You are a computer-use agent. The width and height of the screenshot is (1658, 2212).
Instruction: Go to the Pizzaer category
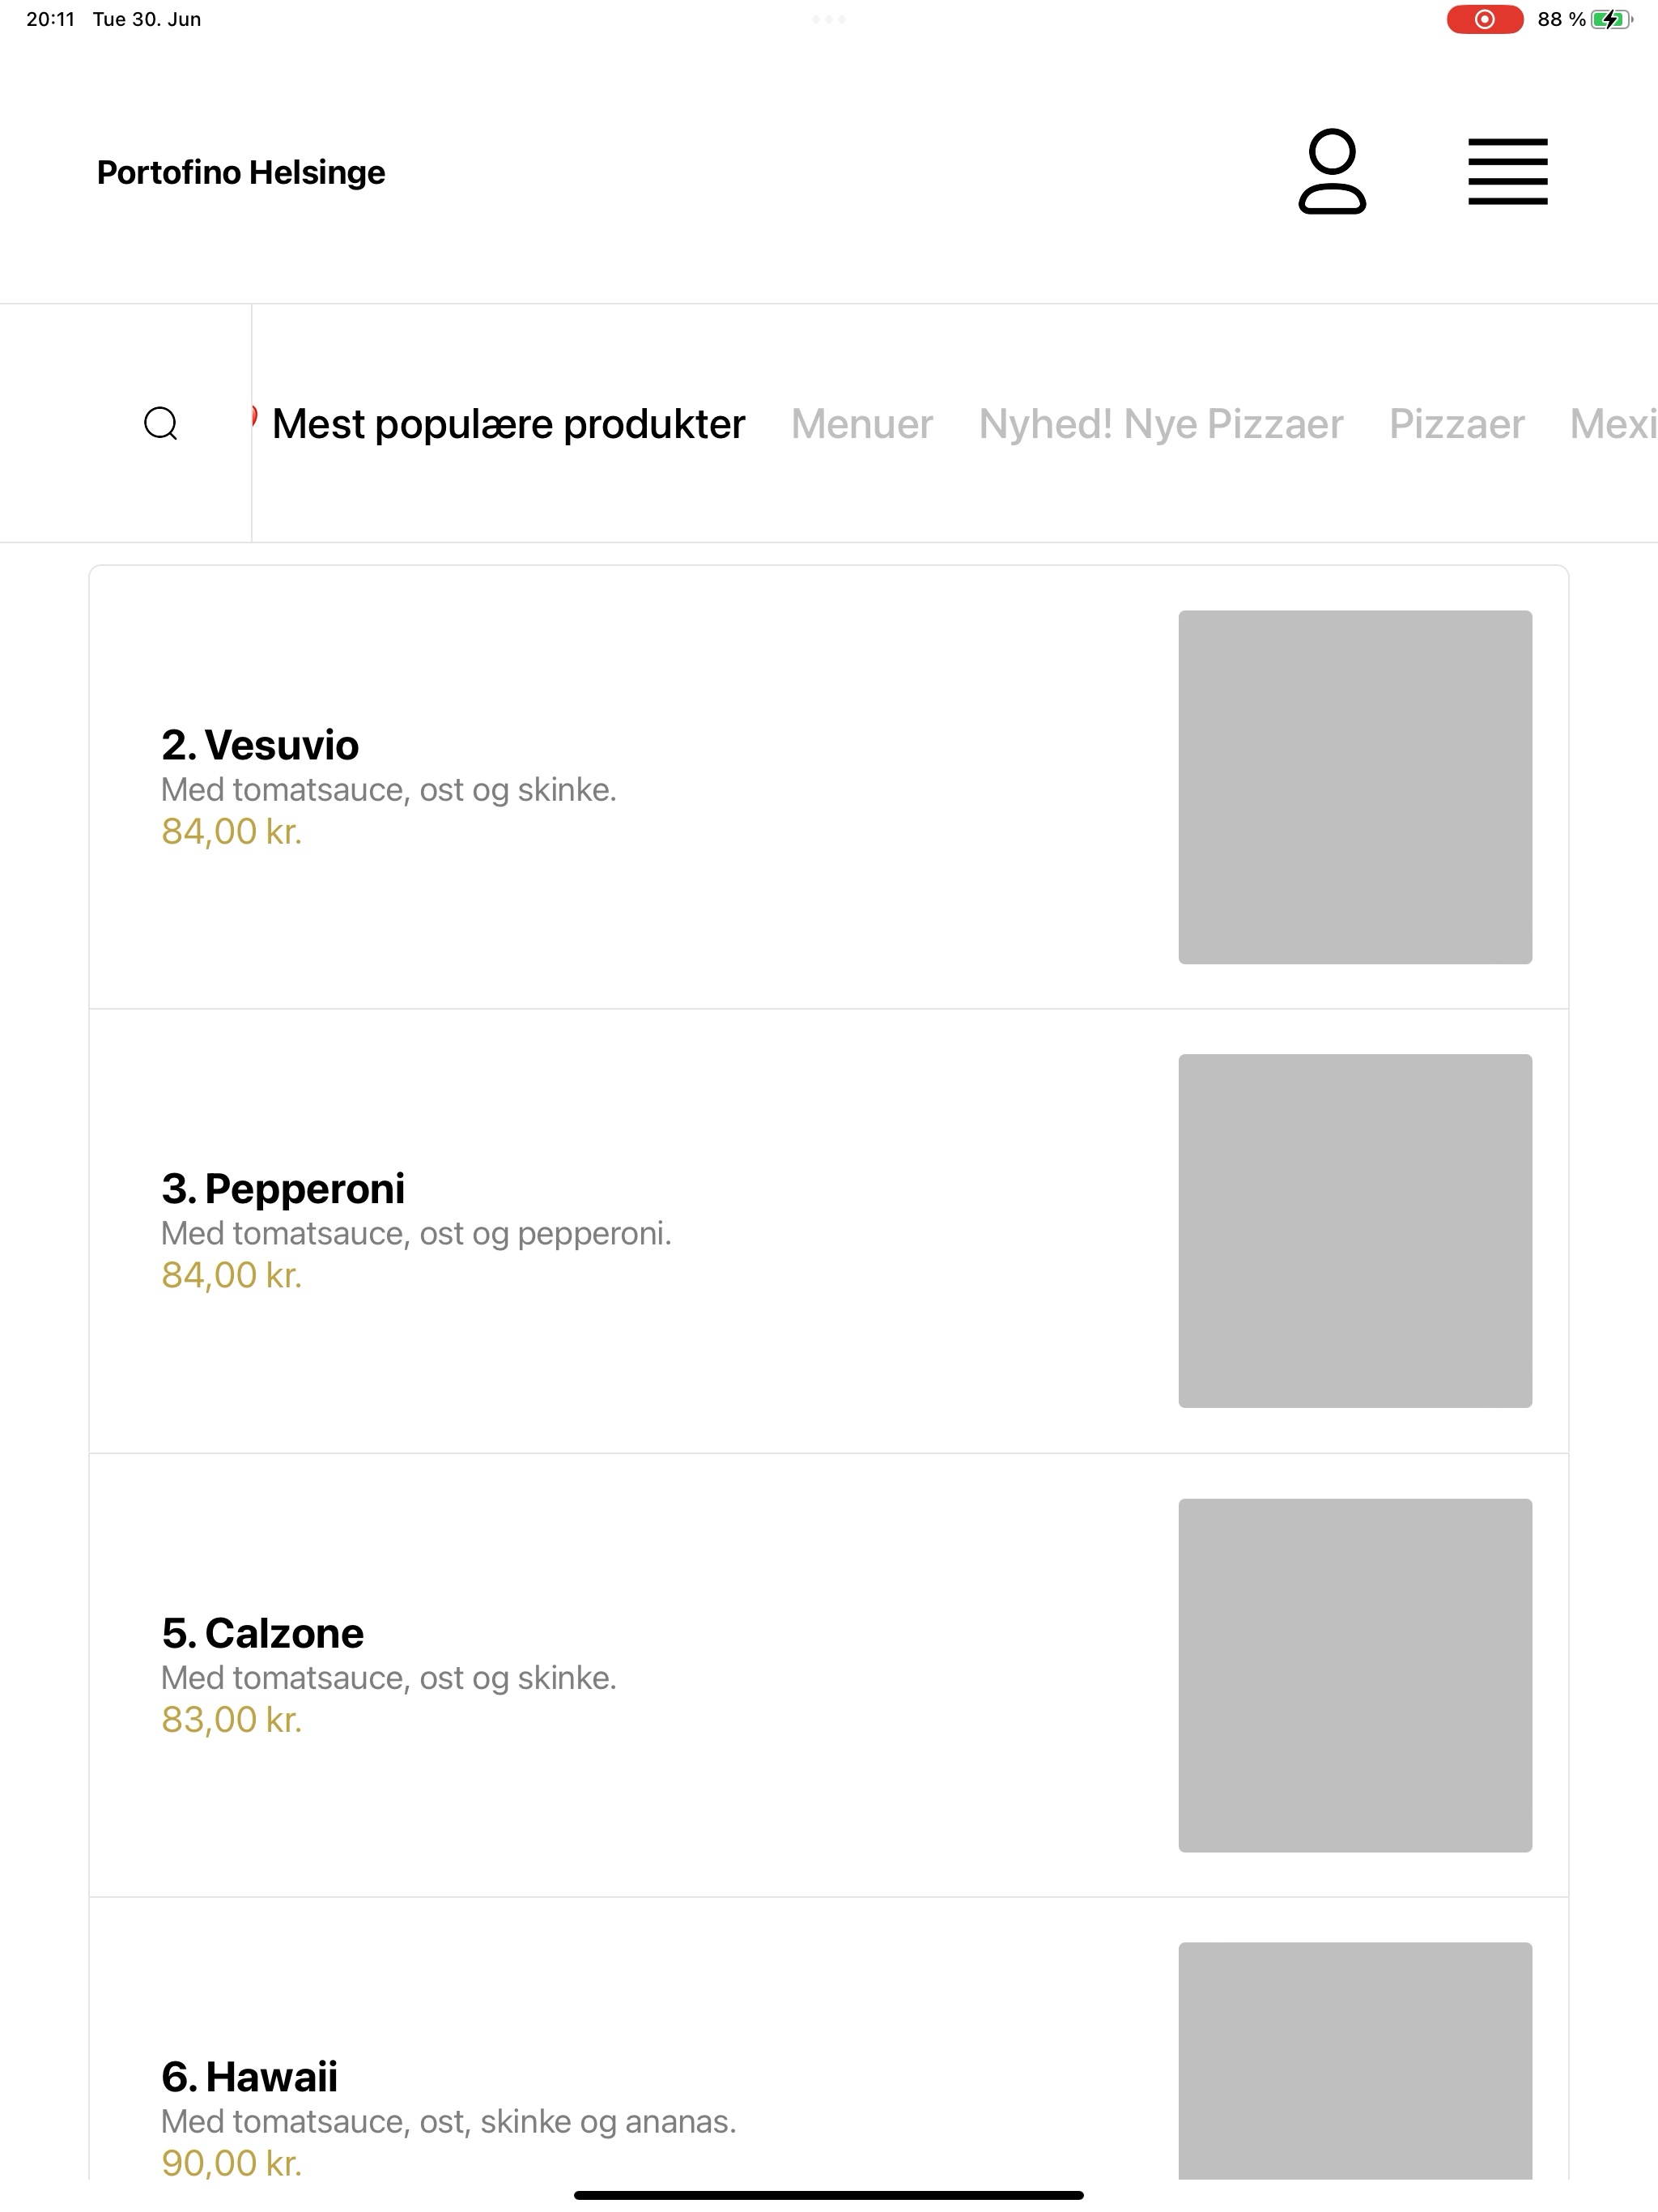tap(1456, 424)
